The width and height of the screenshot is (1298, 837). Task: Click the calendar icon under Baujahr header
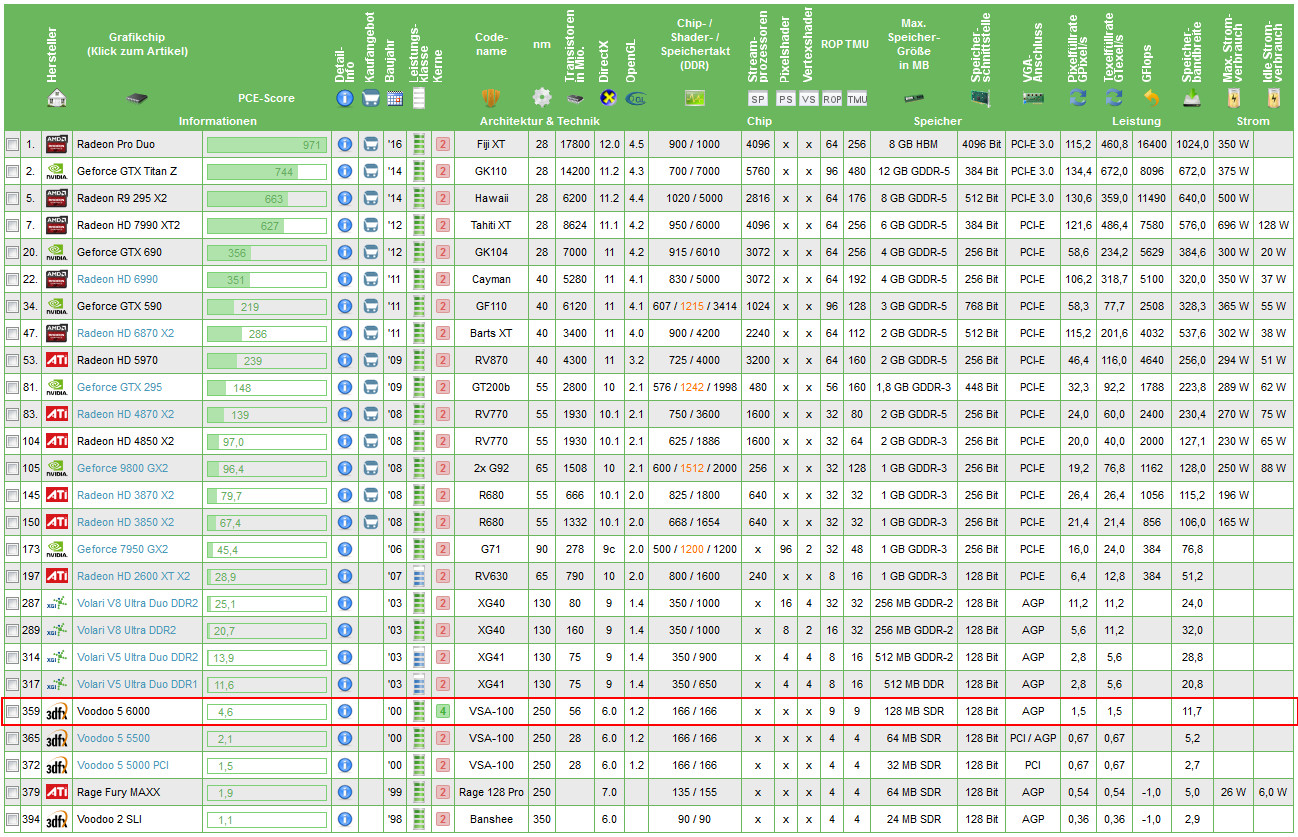tap(394, 98)
